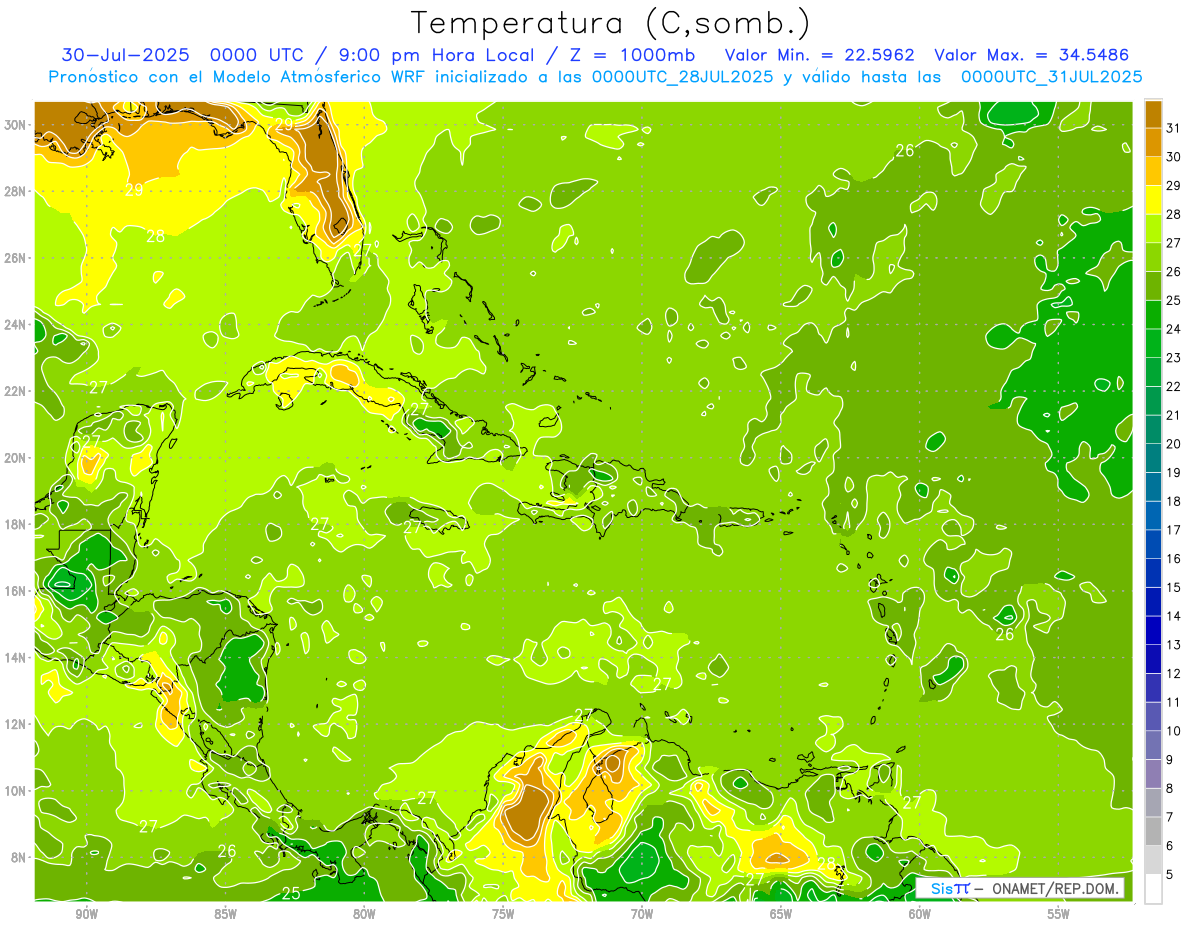The height and width of the screenshot is (927, 1200).
Task: Click the '90W' longitude axis label
Action: click(87, 914)
